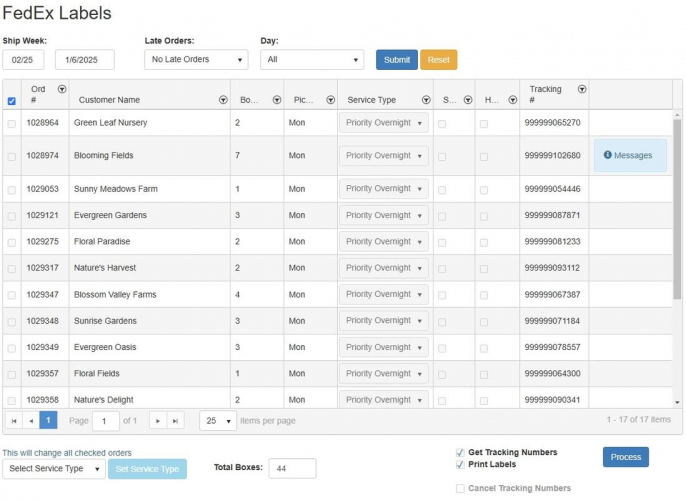The image size is (686, 500).
Task: Click tracking number 999999071184
Action: tap(553, 321)
